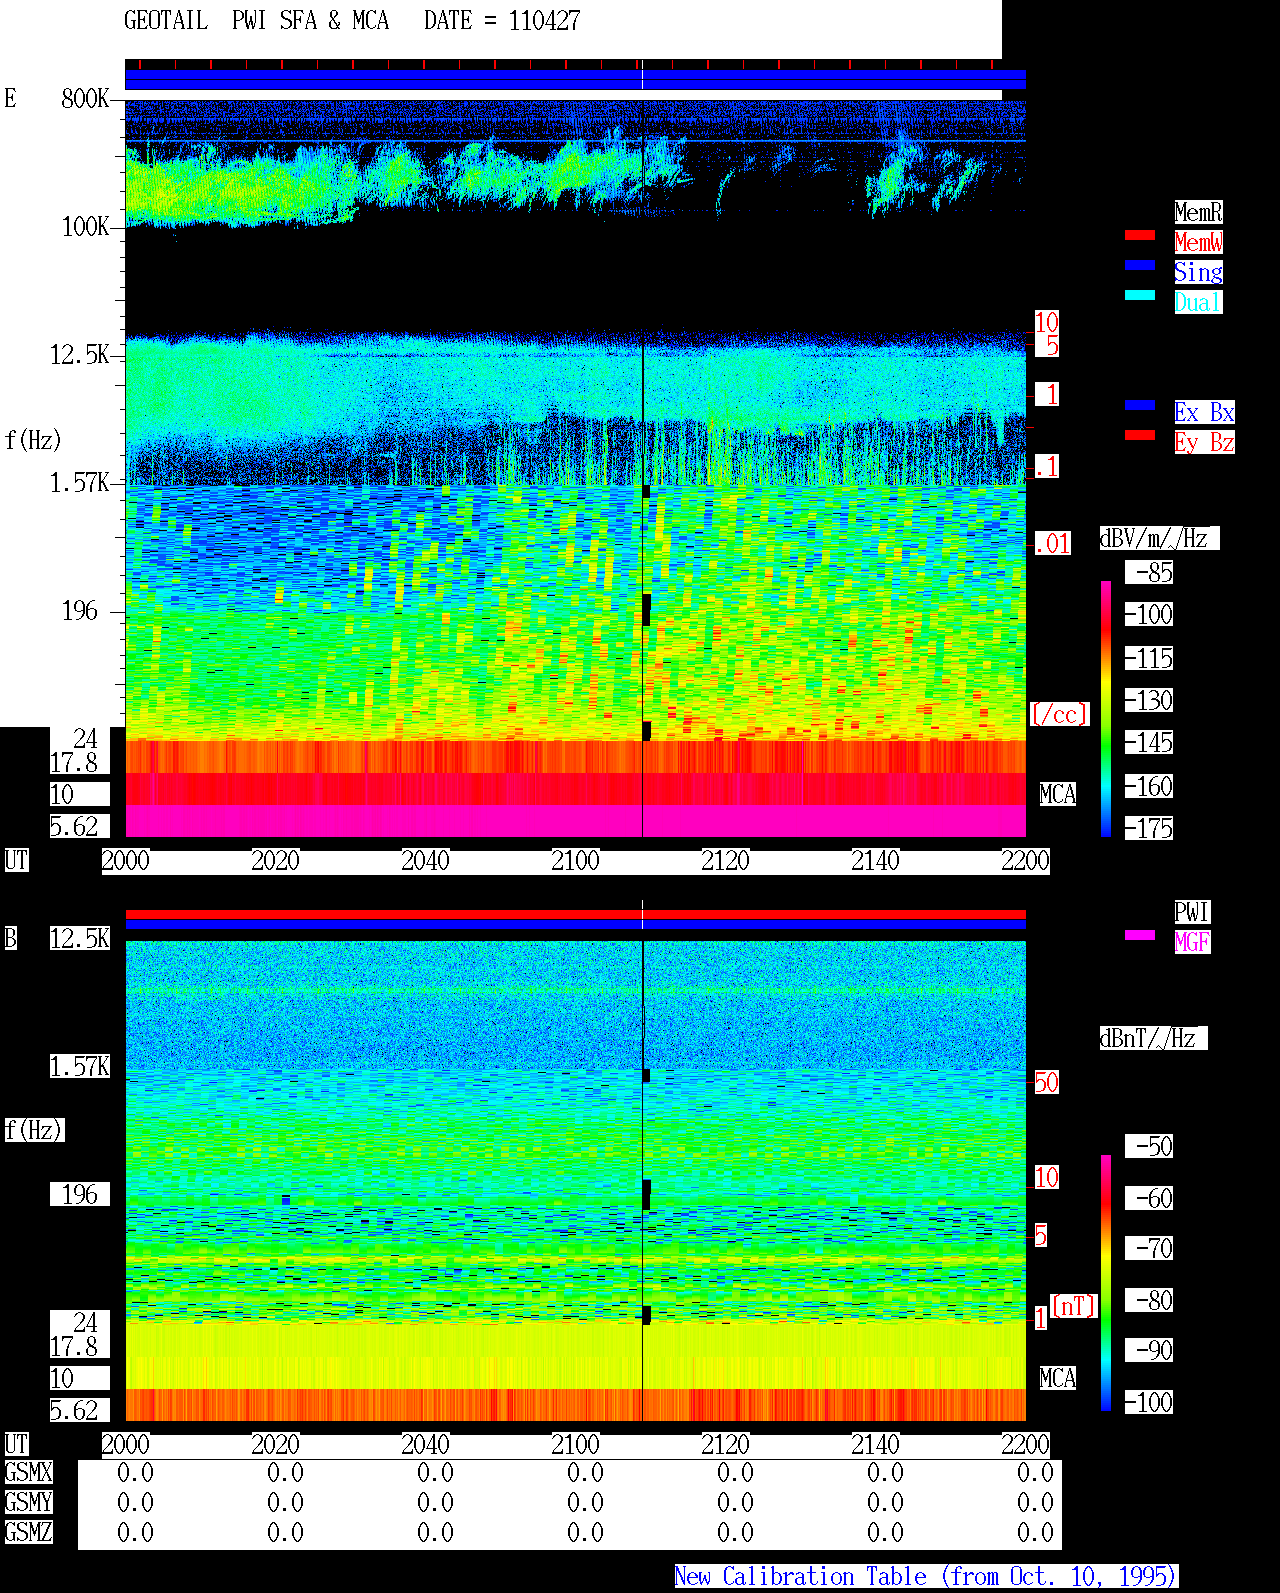Select the 'GSMY' row label
The width and height of the screenshot is (1280, 1593).
coord(28,1502)
